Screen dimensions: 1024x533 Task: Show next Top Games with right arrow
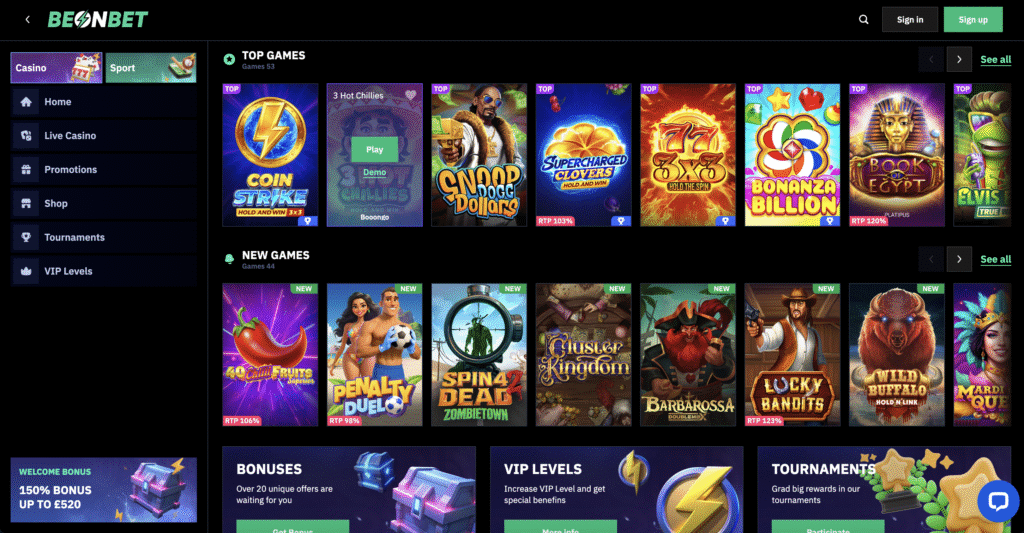click(959, 59)
